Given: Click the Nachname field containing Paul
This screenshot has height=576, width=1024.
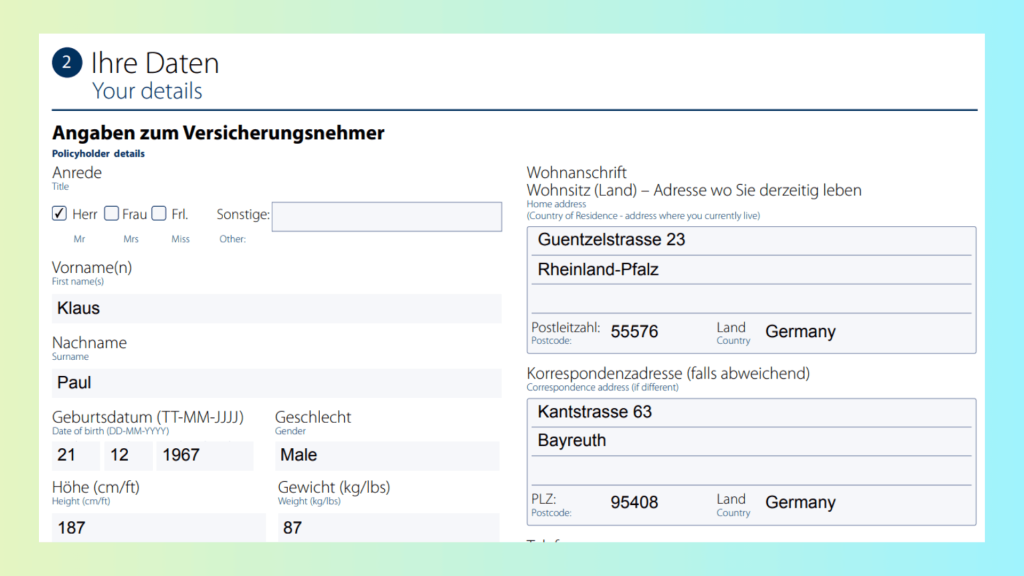Looking at the screenshot, I should pyautogui.click(x=276, y=383).
